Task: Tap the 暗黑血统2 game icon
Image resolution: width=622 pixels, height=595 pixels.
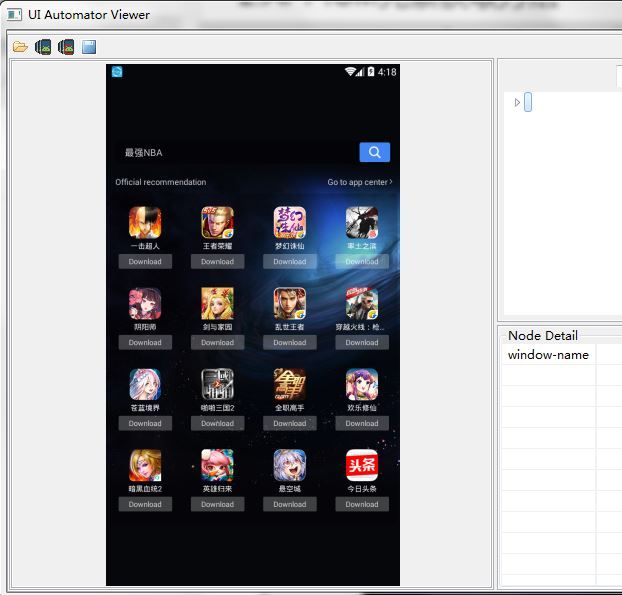Action: tap(145, 466)
